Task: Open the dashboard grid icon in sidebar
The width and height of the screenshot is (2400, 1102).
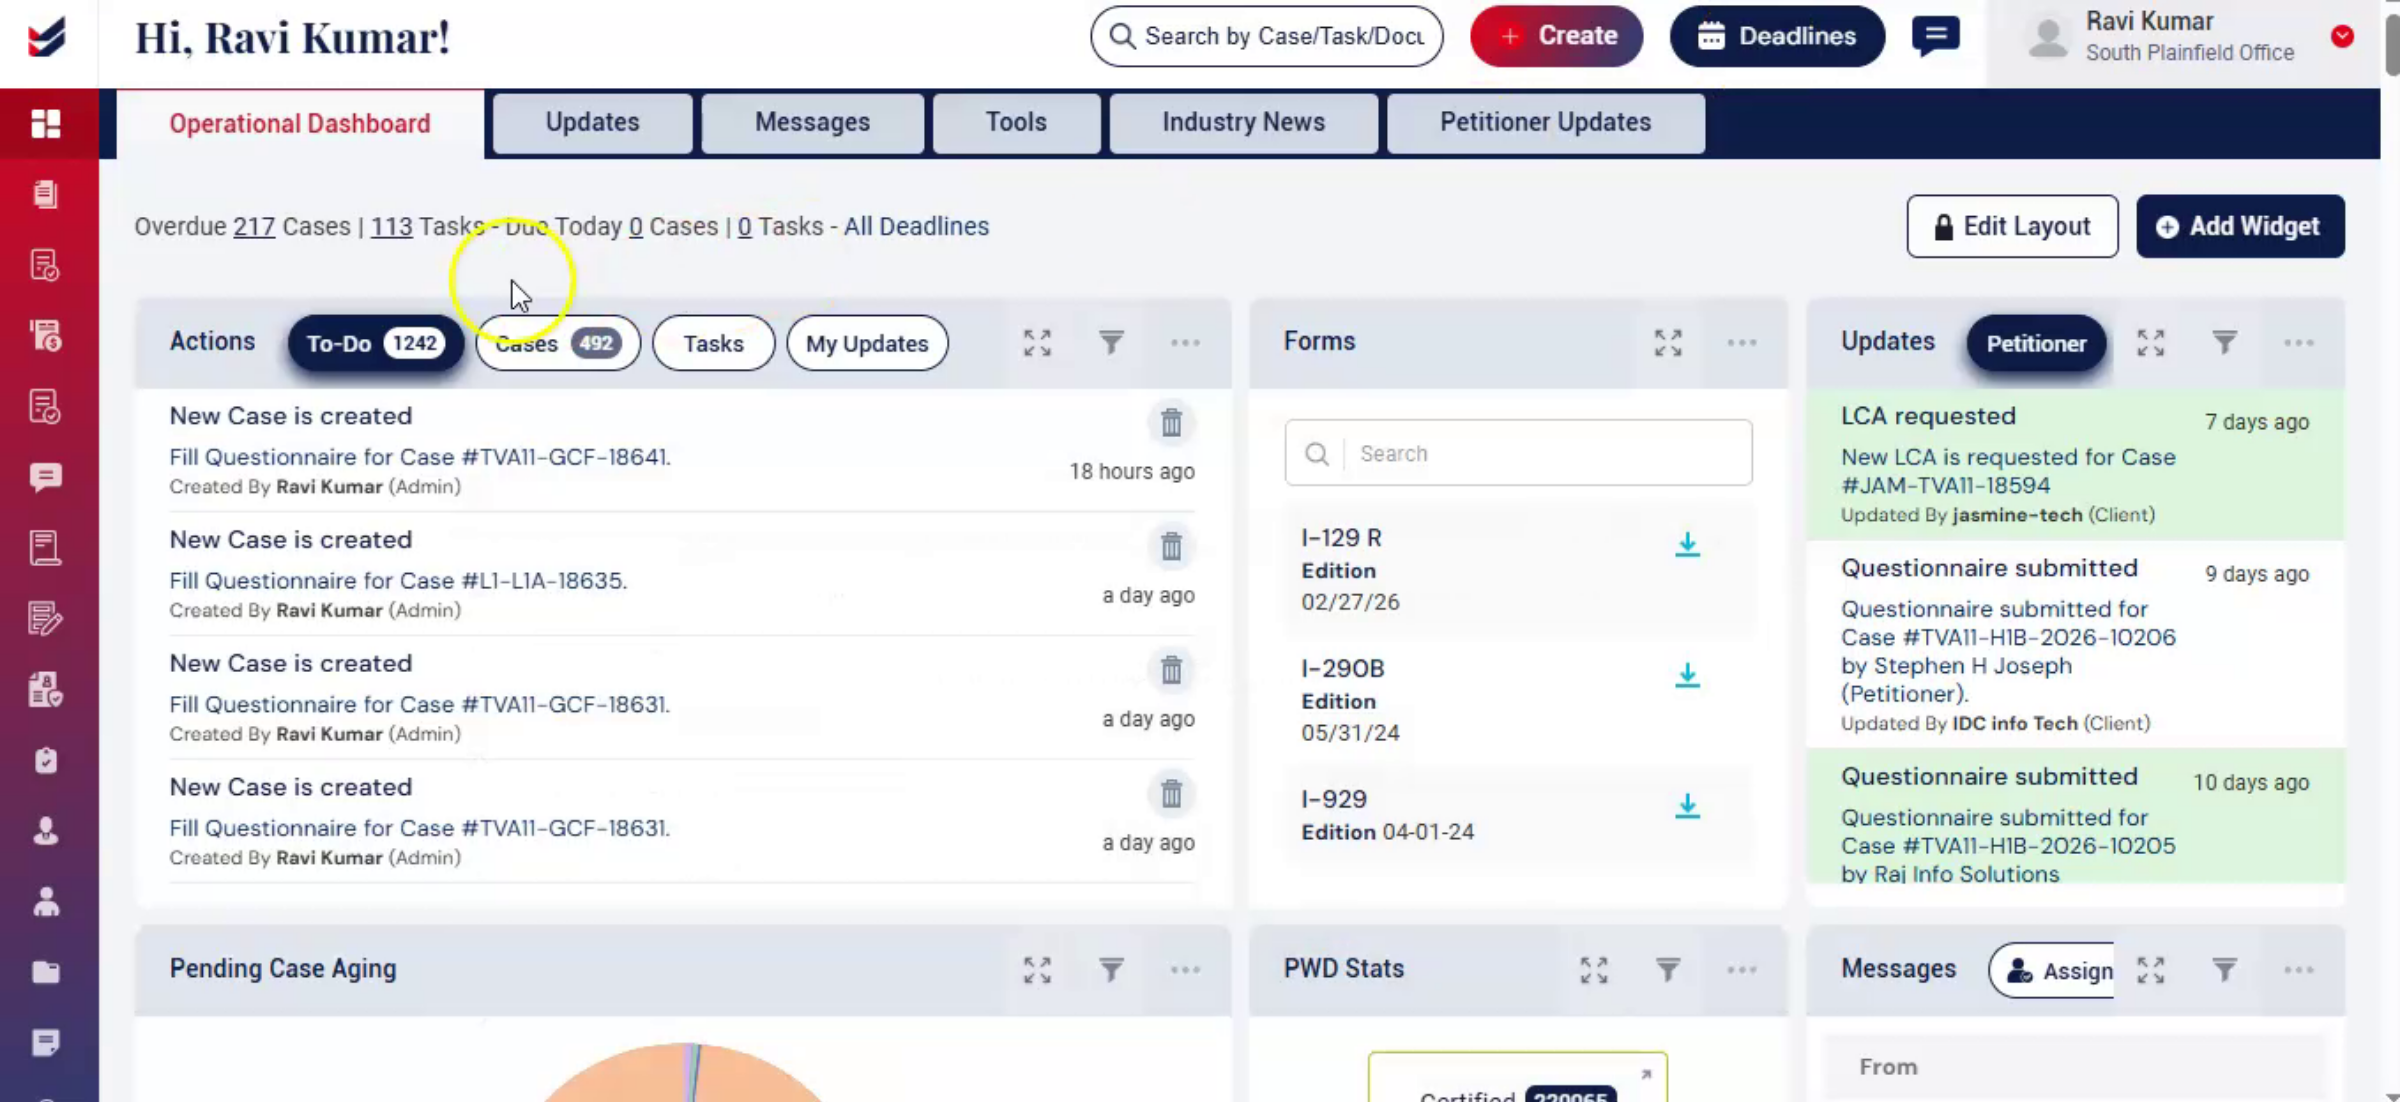Action: click(46, 124)
